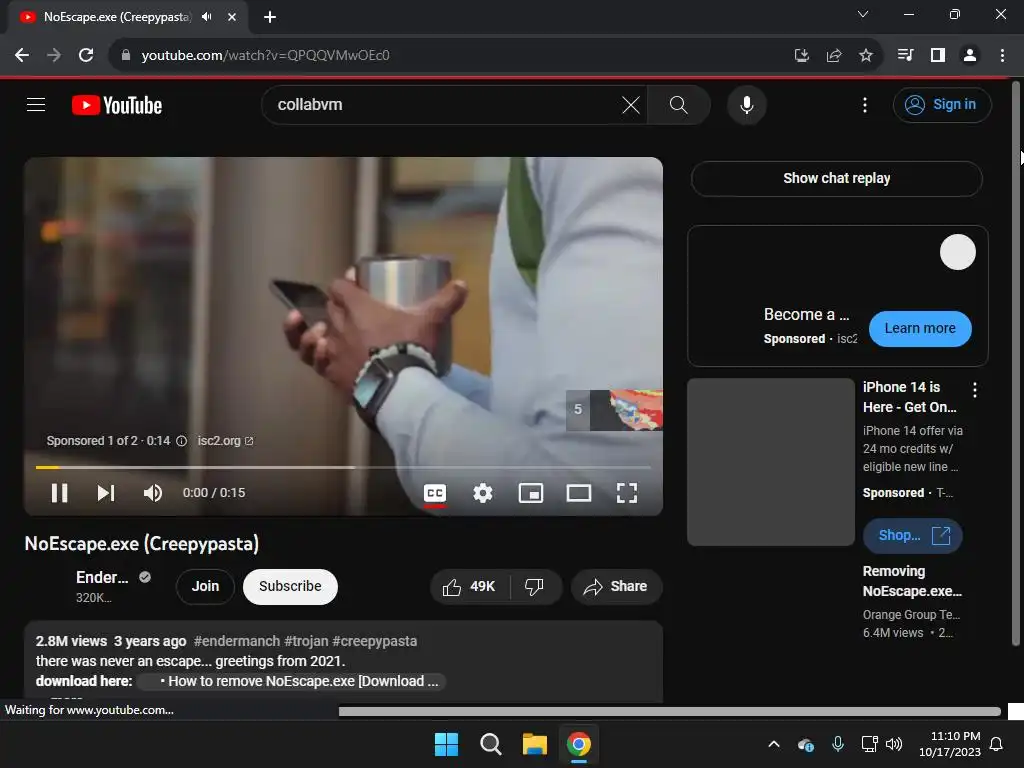Mute tab via speaker icon on tab
The height and width of the screenshot is (768, 1024).
click(x=207, y=17)
